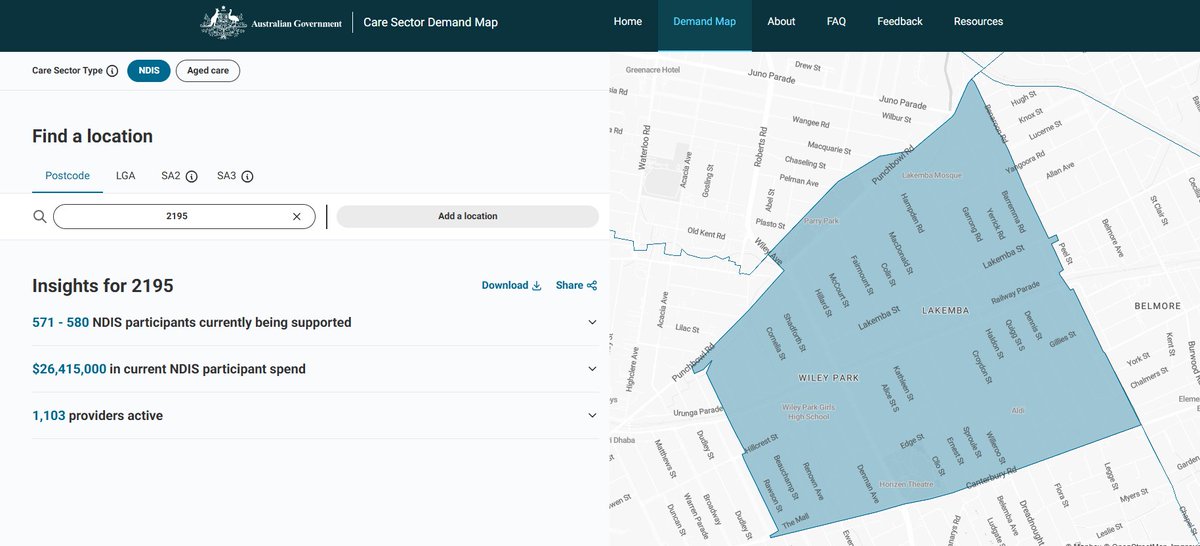Switch to the SA3 tab
The image size is (1200, 546).
click(227, 176)
